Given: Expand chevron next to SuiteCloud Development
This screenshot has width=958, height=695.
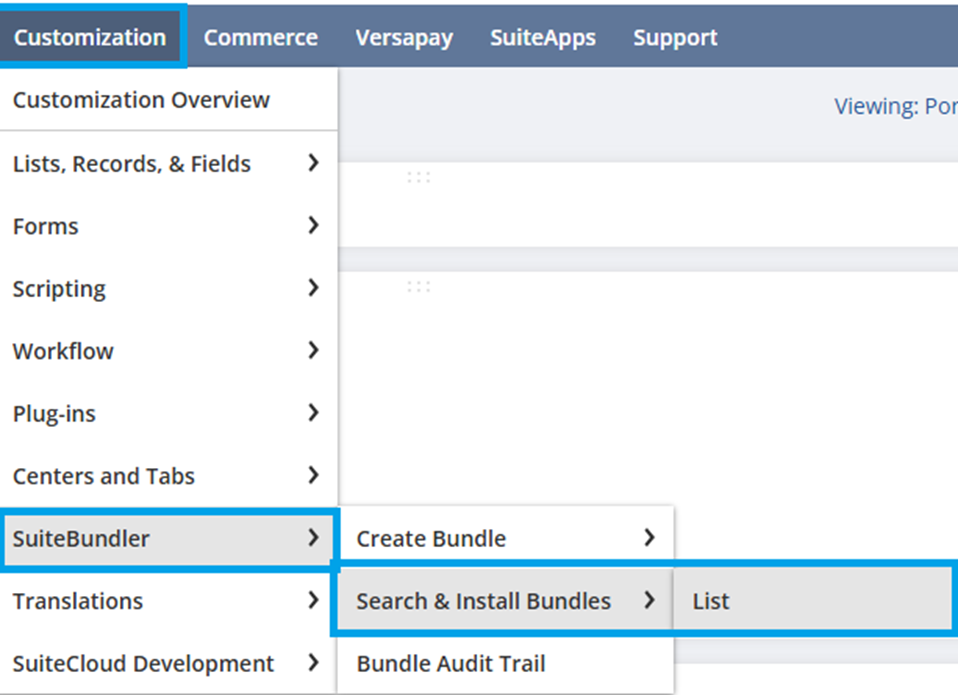Looking at the screenshot, I should [x=313, y=663].
